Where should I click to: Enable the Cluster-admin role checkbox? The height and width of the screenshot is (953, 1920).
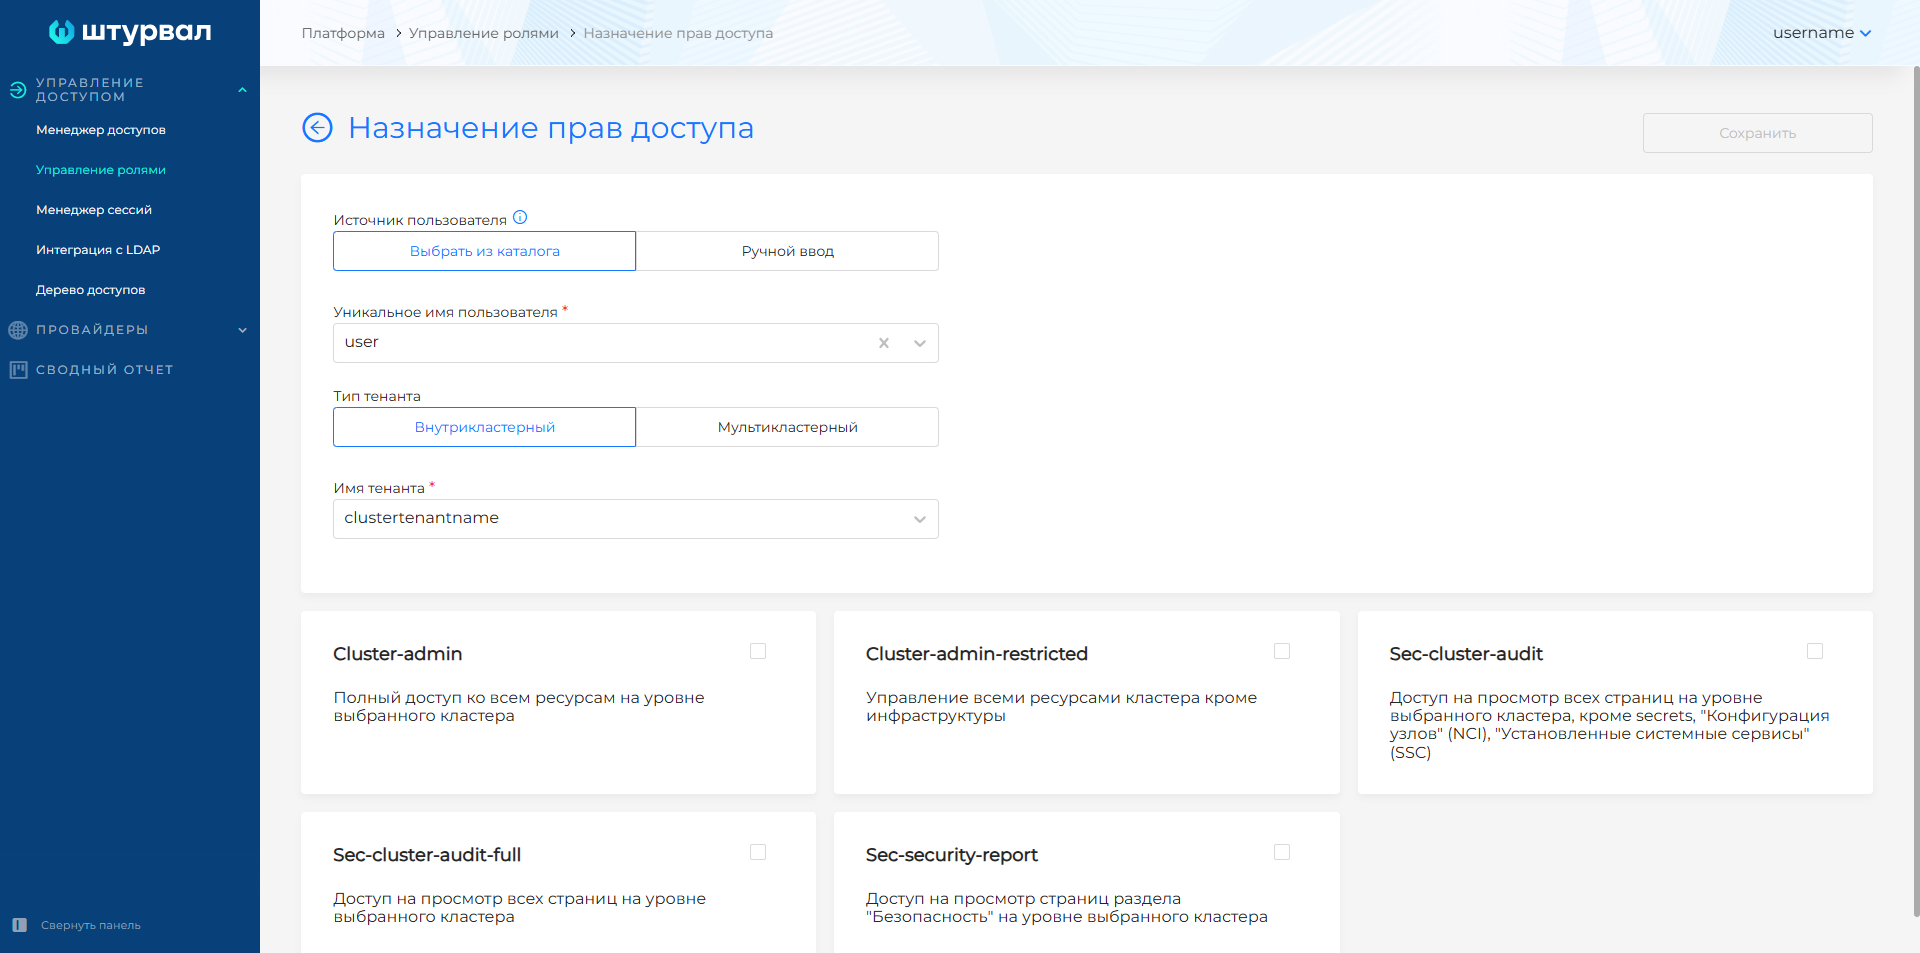pyautogui.click(x=757, y=651)
